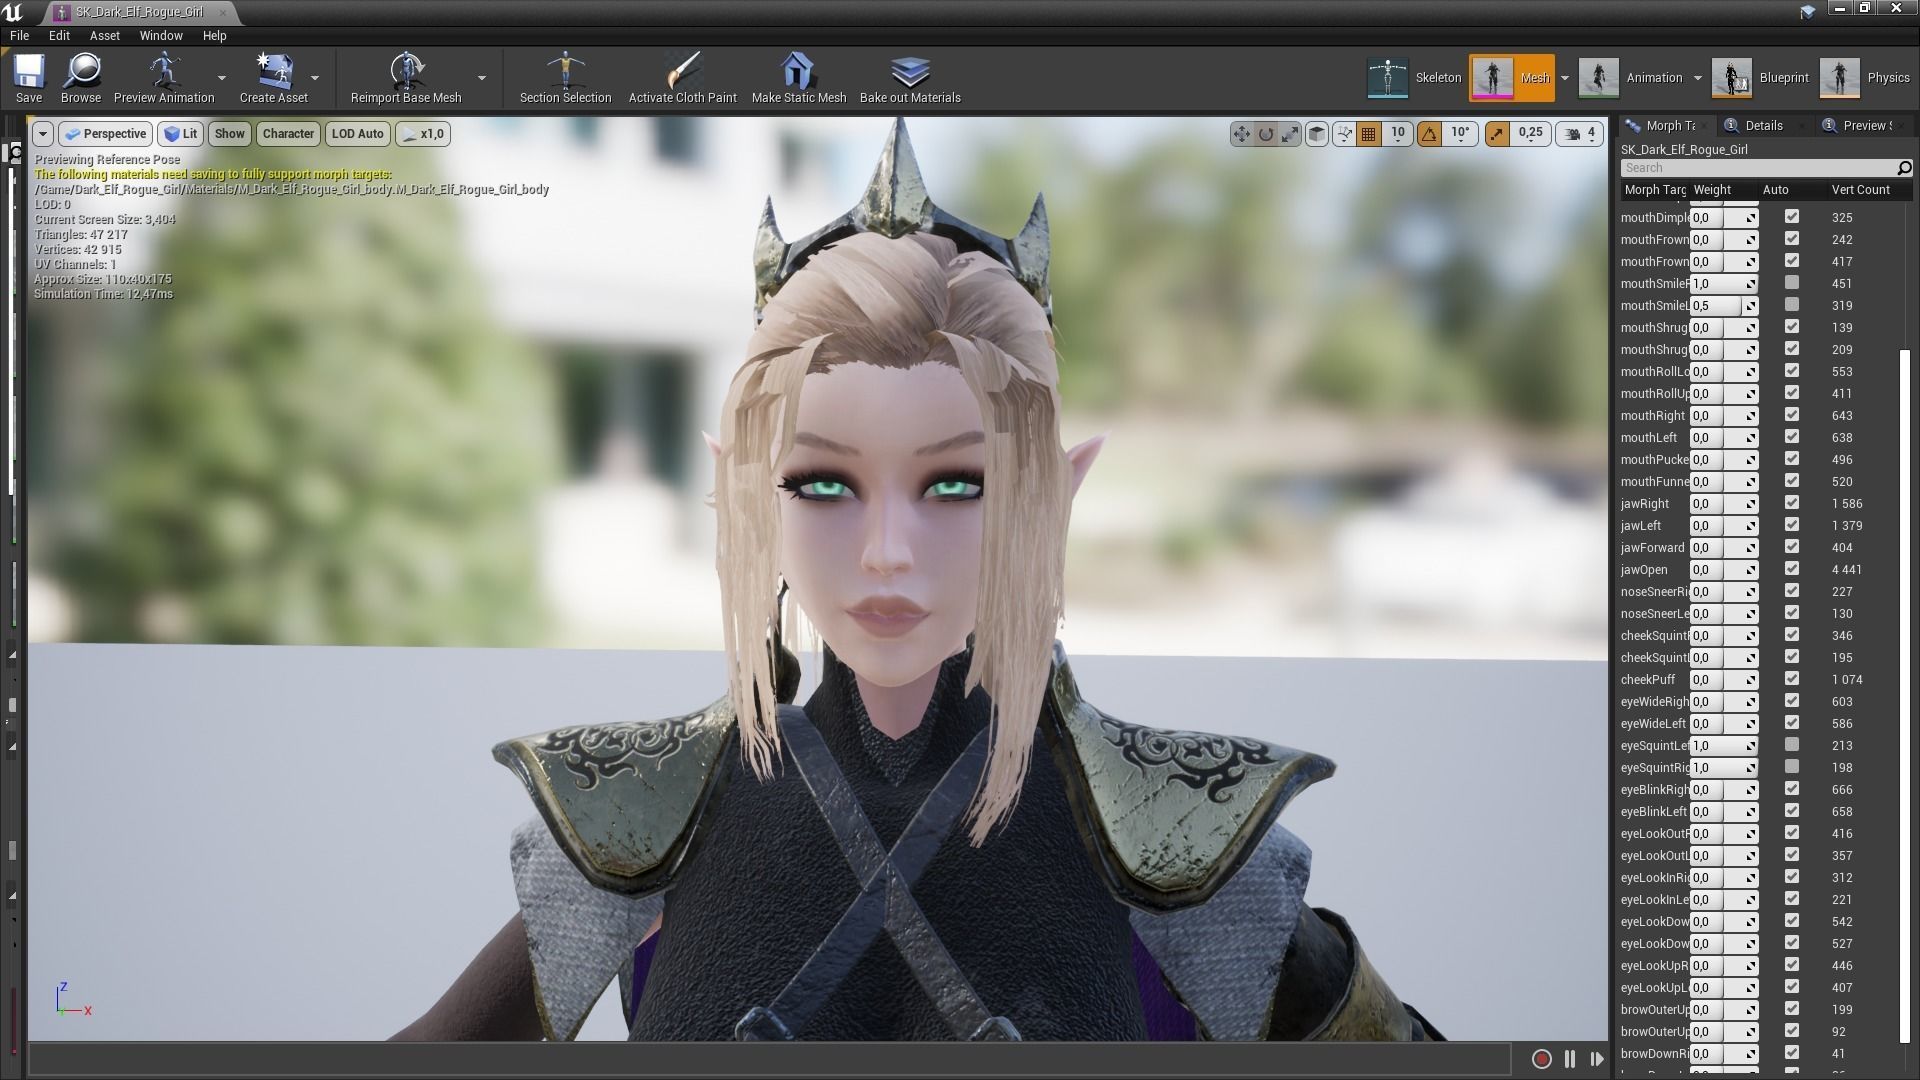Expand Reimport Base Mesh dropdown arrow
The image size is (1920, 1080).
point(482,78)
